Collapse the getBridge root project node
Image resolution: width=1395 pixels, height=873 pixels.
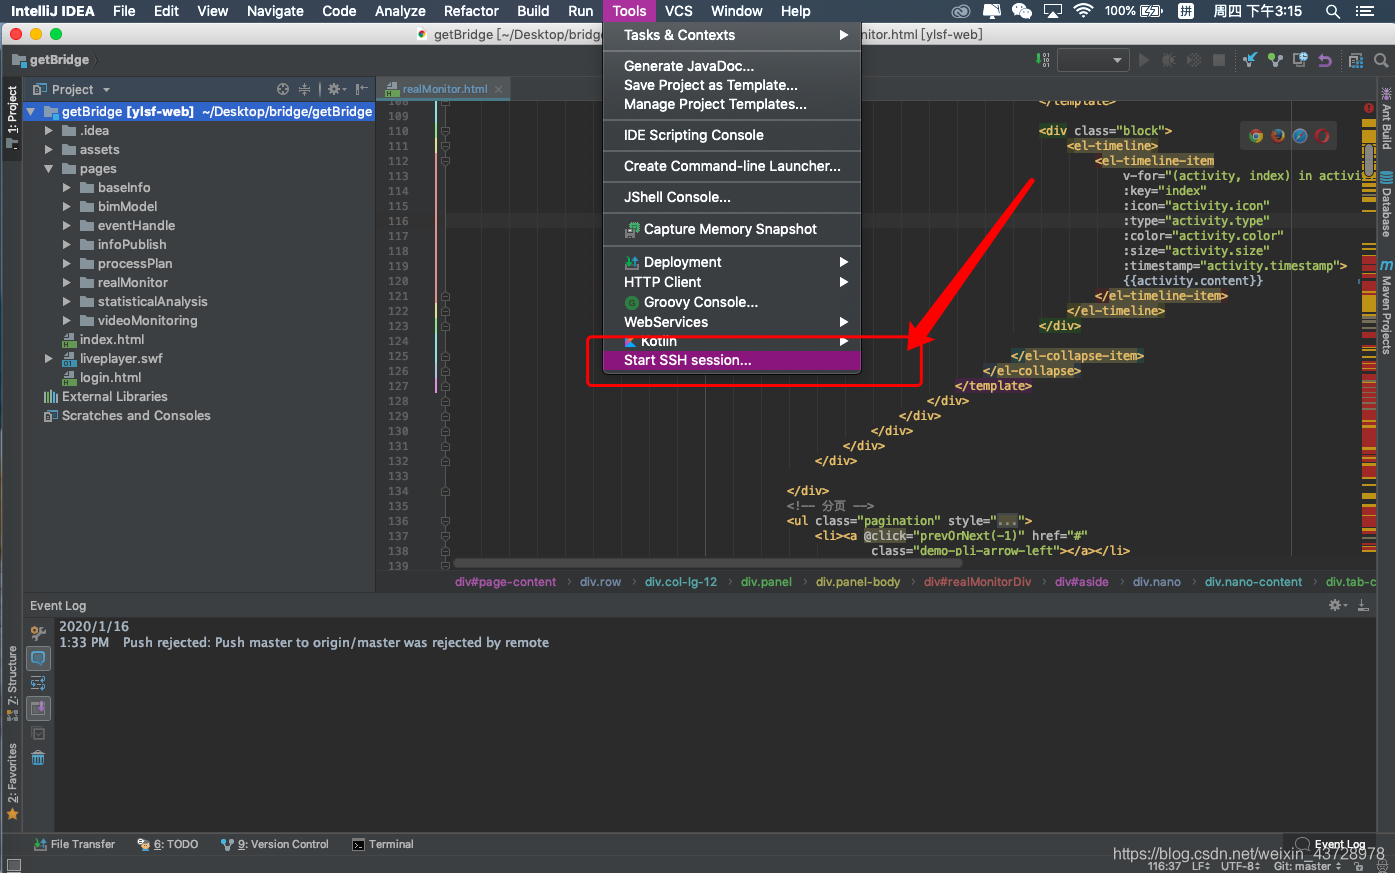(31, 112)
